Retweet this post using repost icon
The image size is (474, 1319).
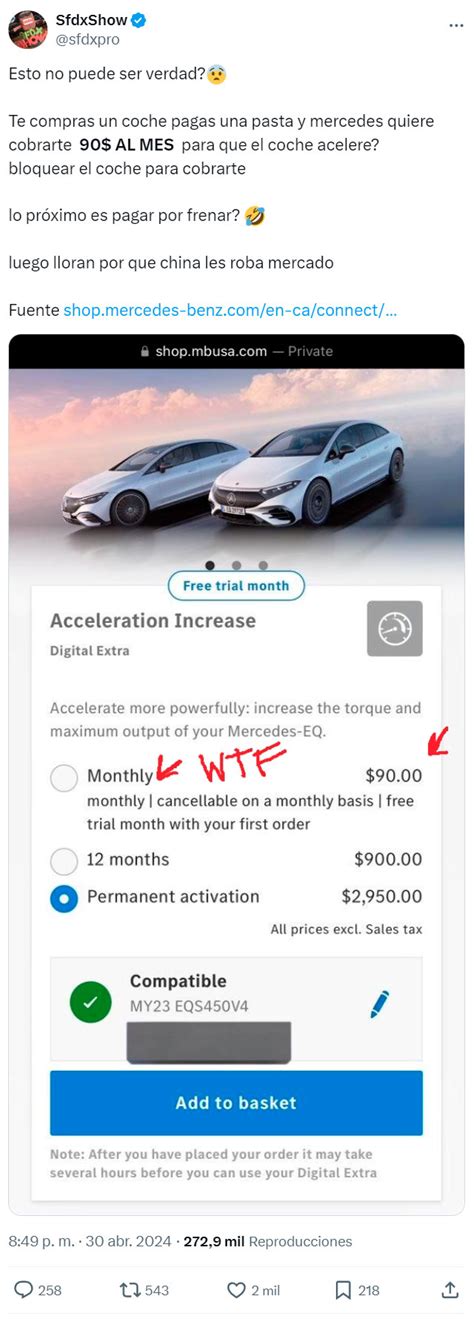tap(129, 1290)
